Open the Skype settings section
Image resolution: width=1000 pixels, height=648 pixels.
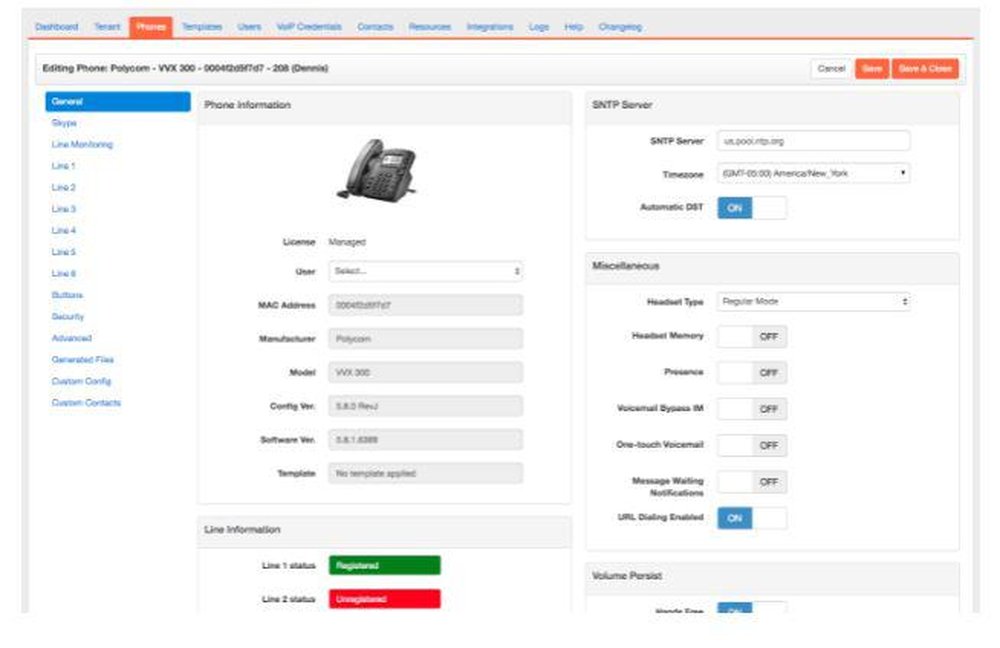[x=64, y=123]
